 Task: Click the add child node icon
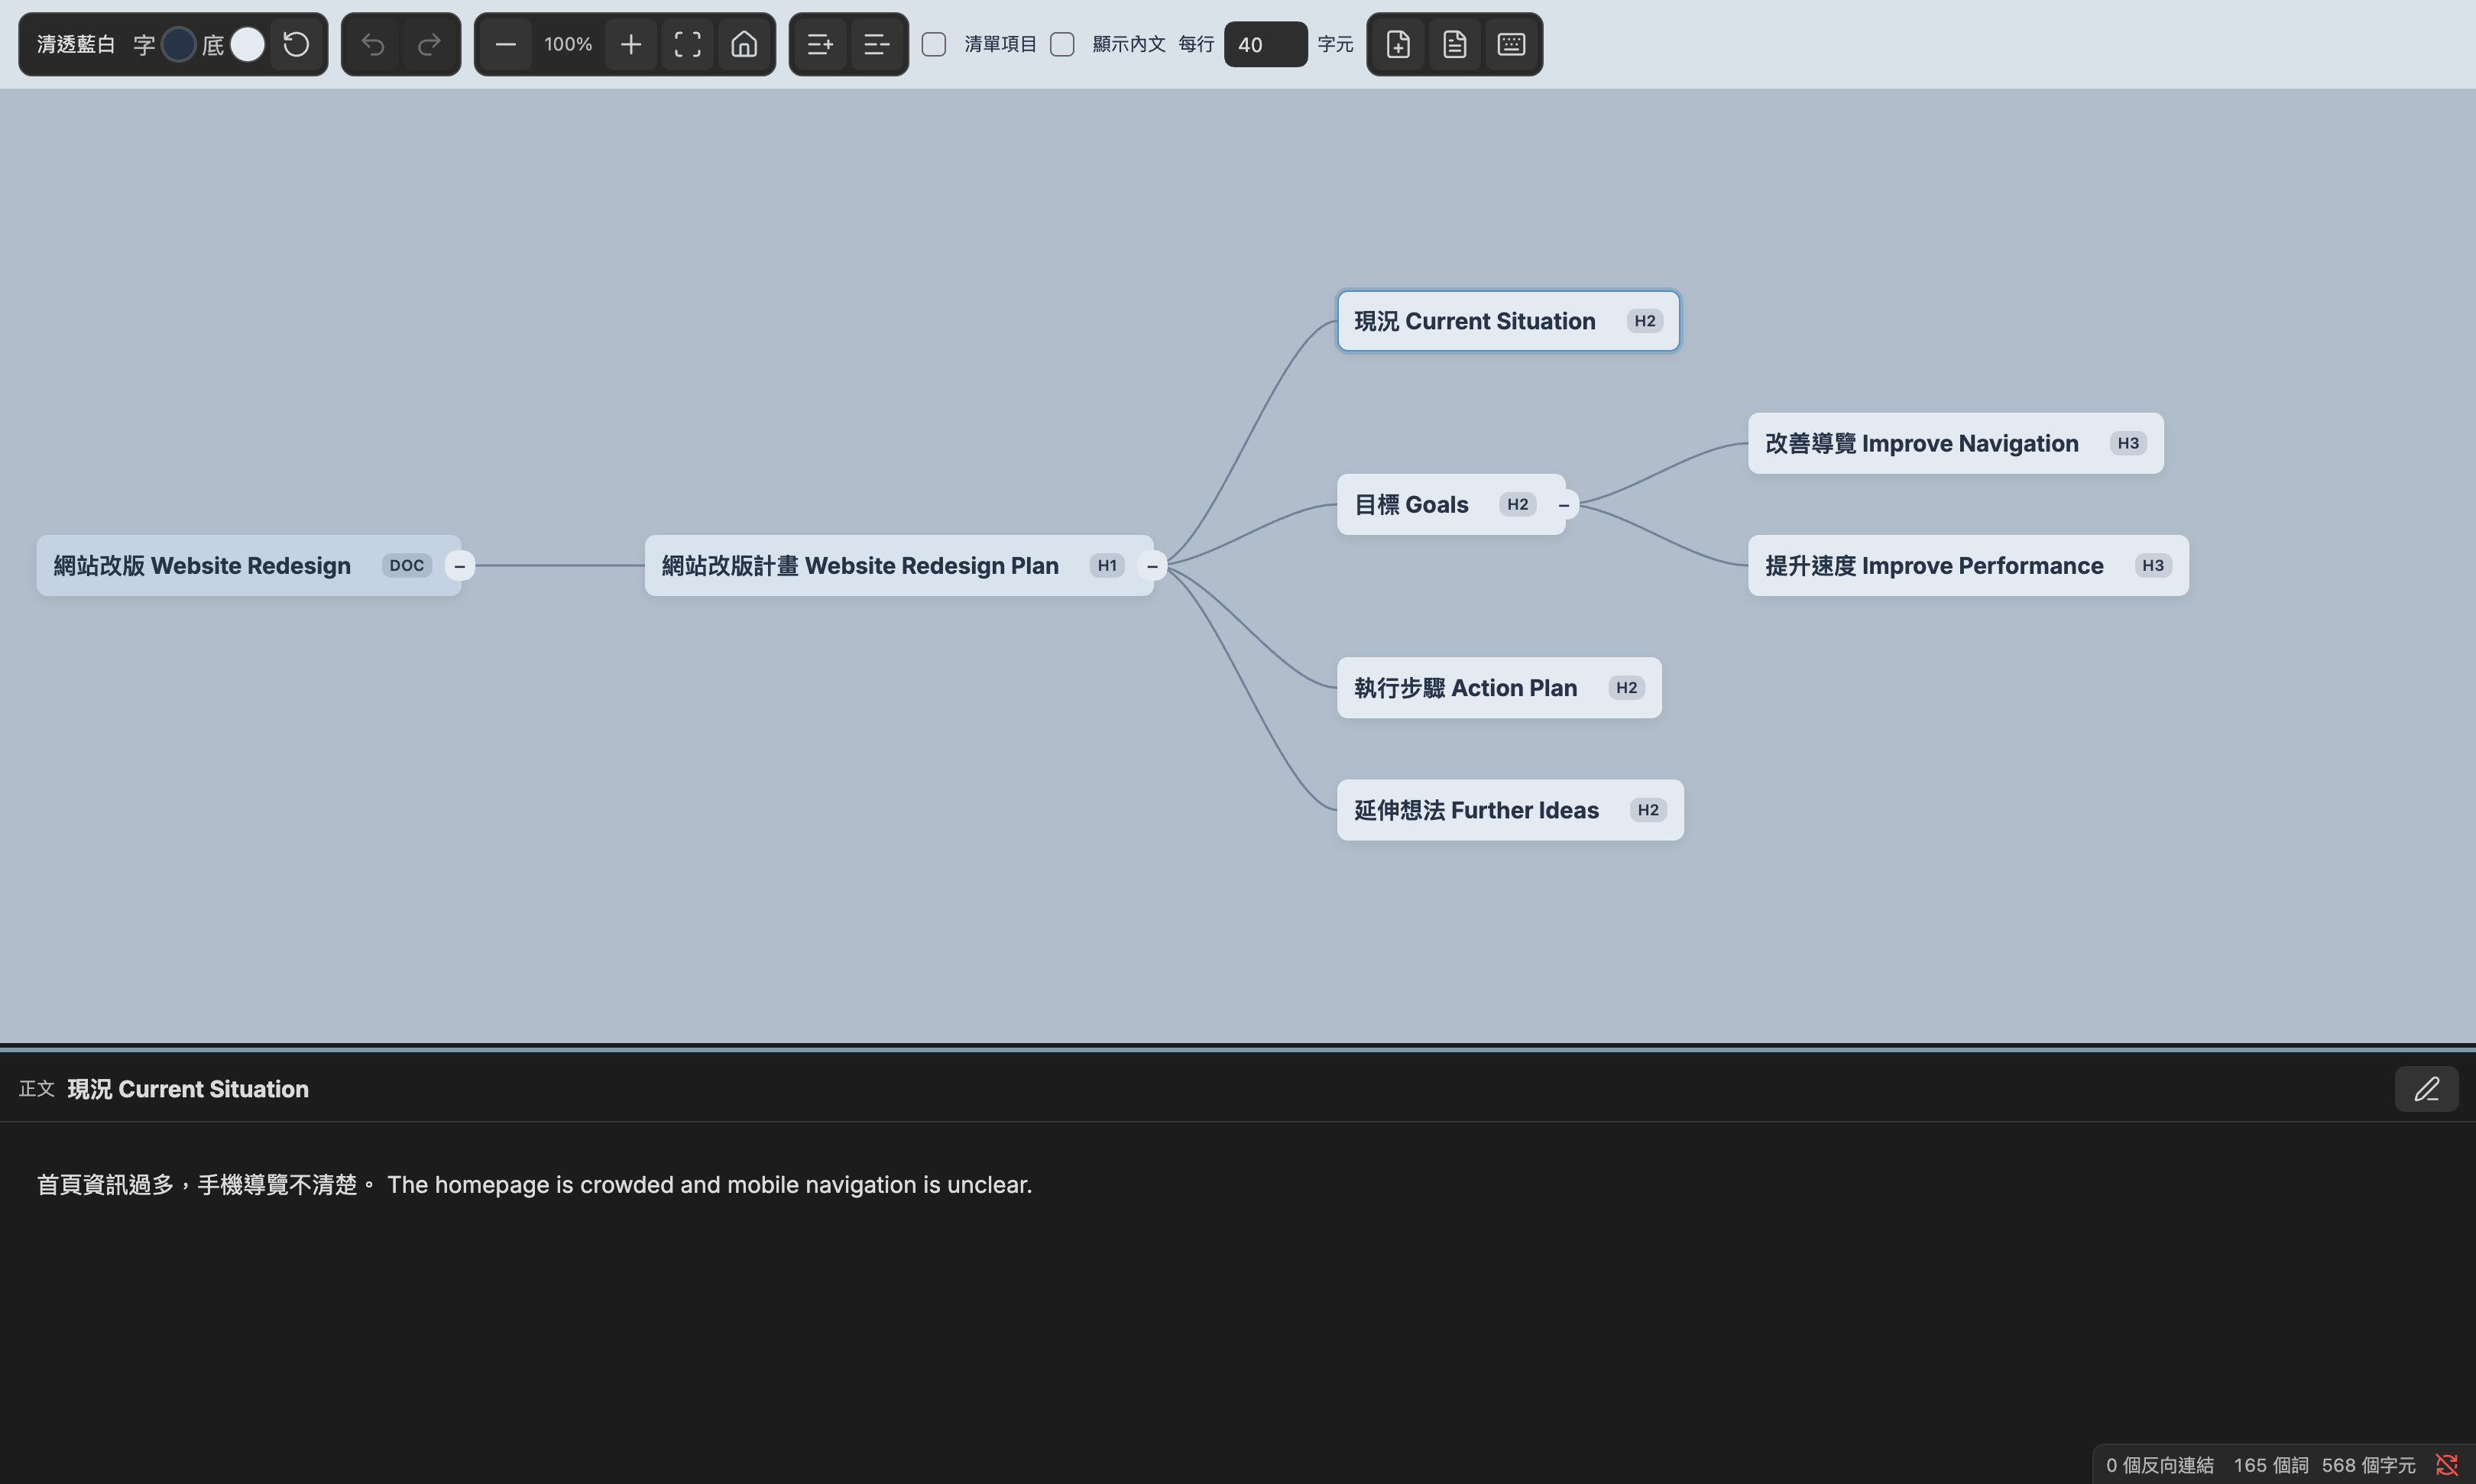tap(820, 44)
